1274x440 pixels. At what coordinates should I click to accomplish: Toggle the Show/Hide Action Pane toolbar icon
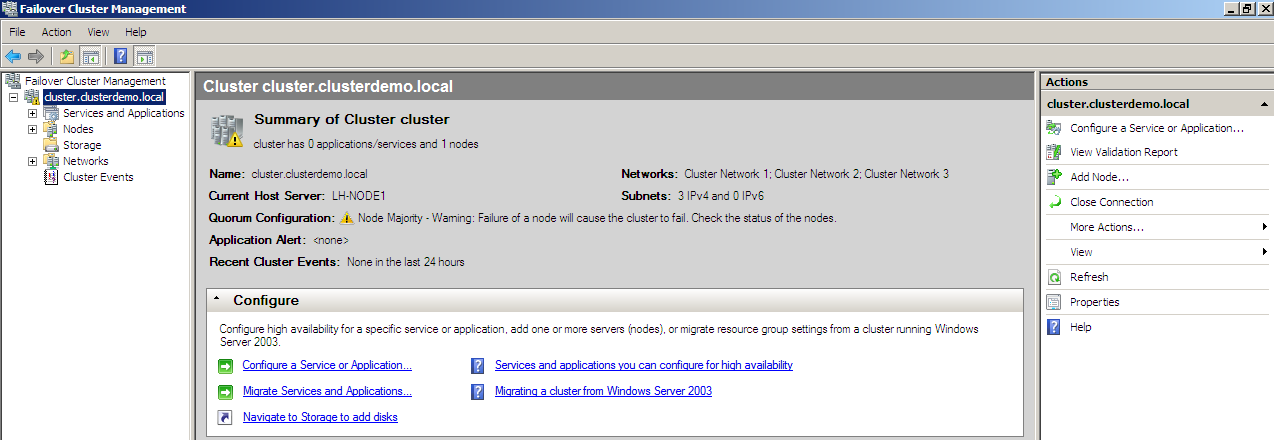click(145, 56)
